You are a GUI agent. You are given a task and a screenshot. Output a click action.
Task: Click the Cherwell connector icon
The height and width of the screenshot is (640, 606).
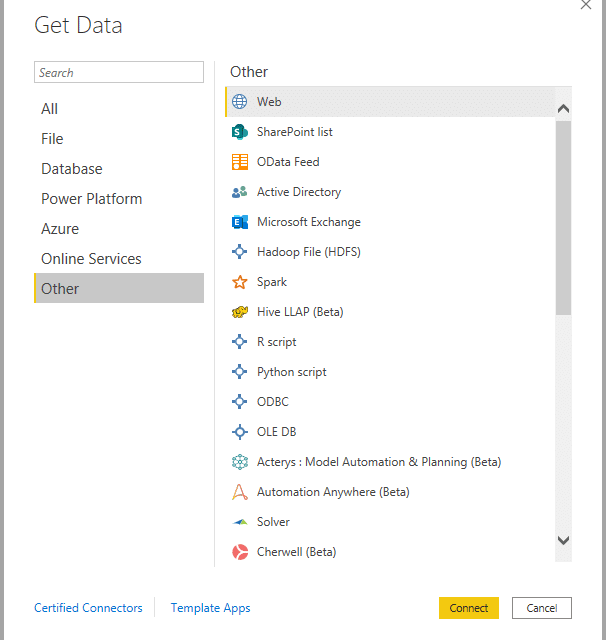click(240, 552)
